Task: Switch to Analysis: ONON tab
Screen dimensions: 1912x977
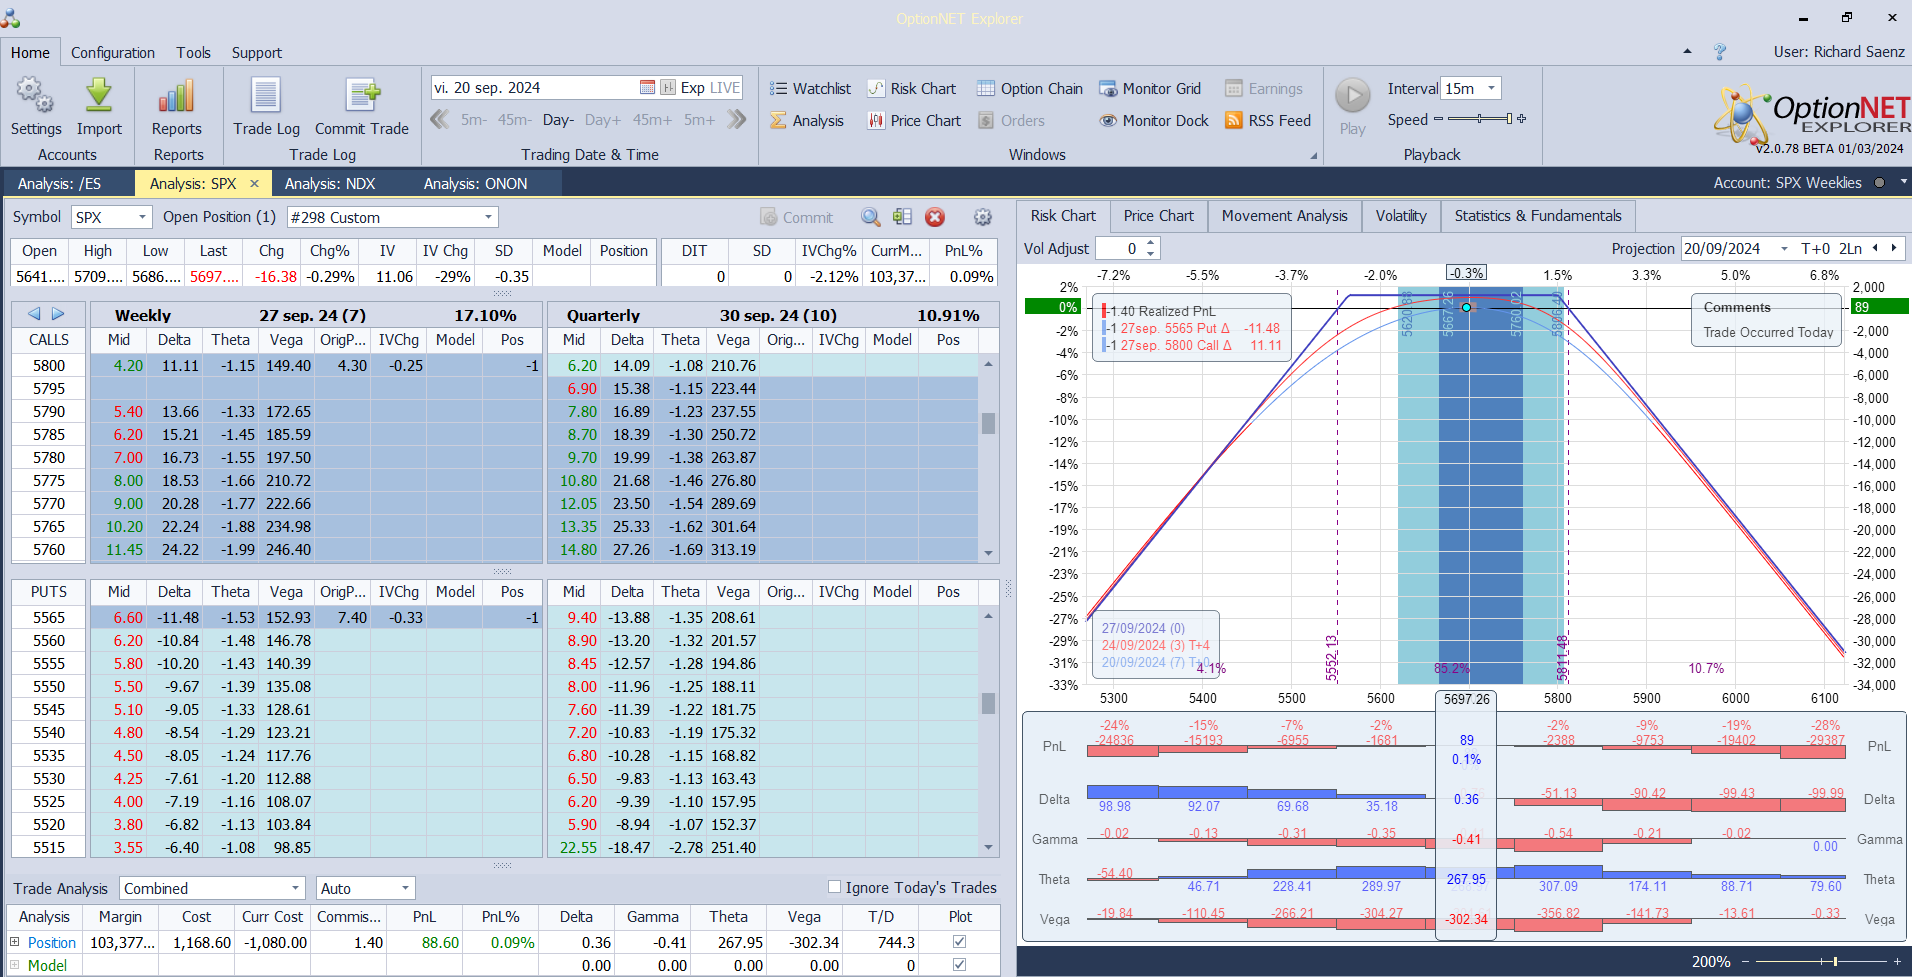Action: pyautogui.click(x=475, y=183)
